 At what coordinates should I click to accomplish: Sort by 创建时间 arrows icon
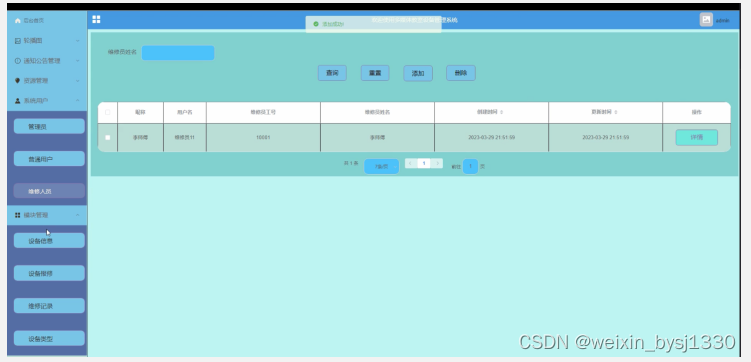coord(501,112)
